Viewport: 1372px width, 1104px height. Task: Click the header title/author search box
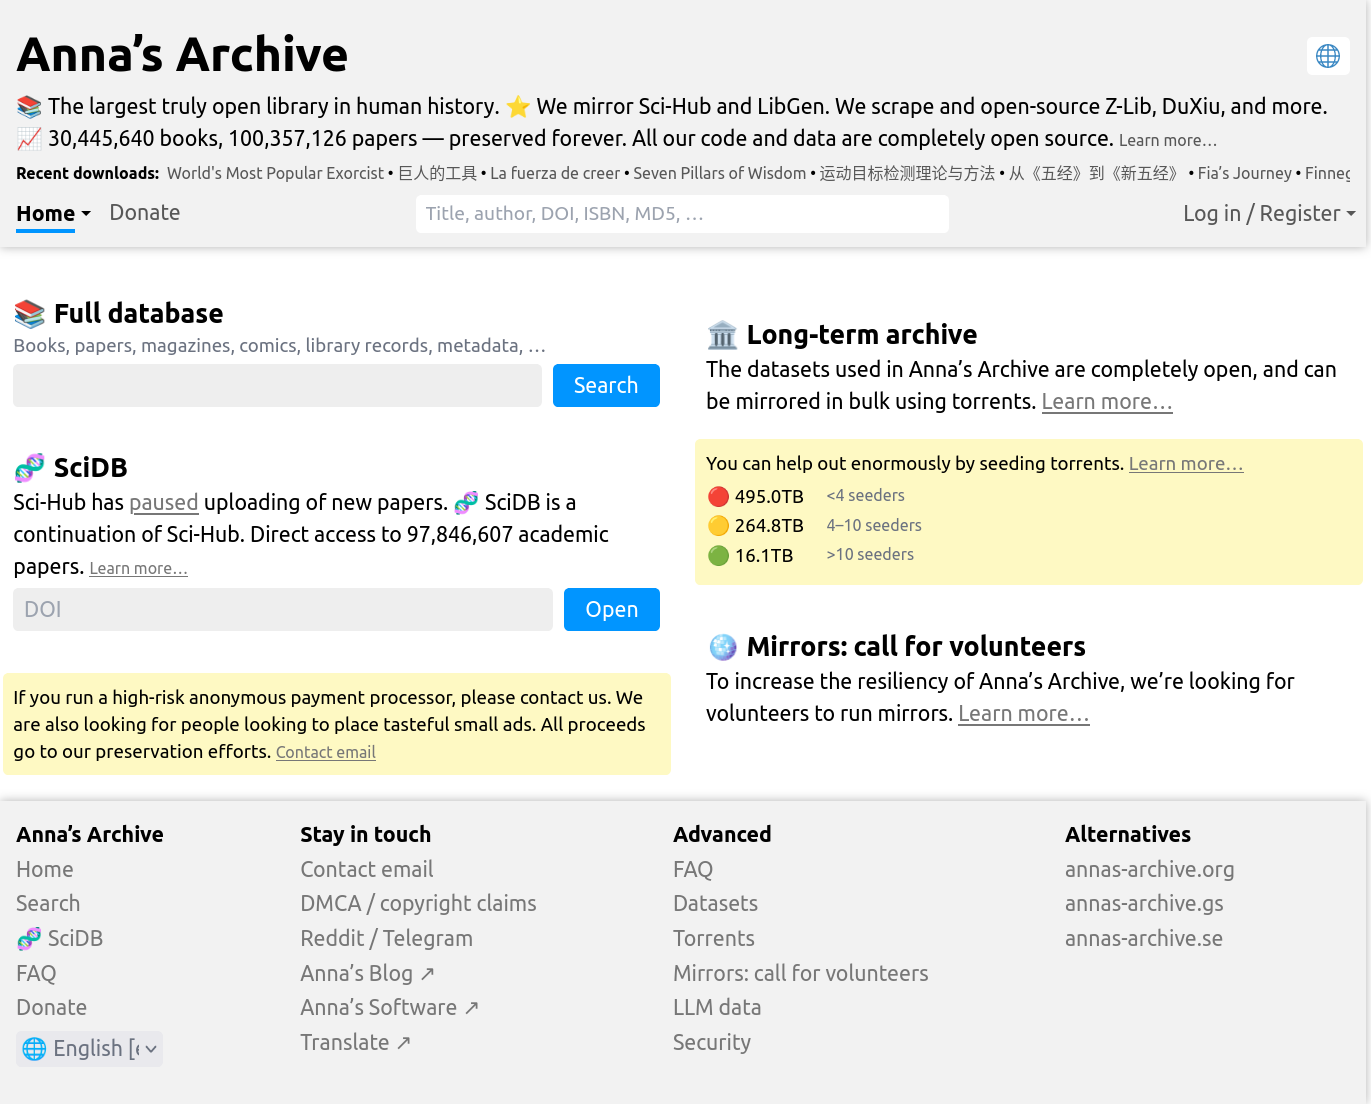pos(681,214)
